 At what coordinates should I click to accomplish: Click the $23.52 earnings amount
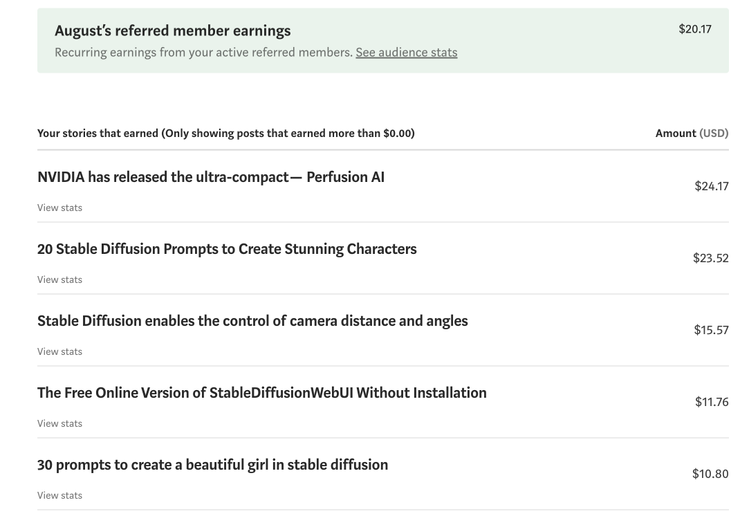pos(710,258)
